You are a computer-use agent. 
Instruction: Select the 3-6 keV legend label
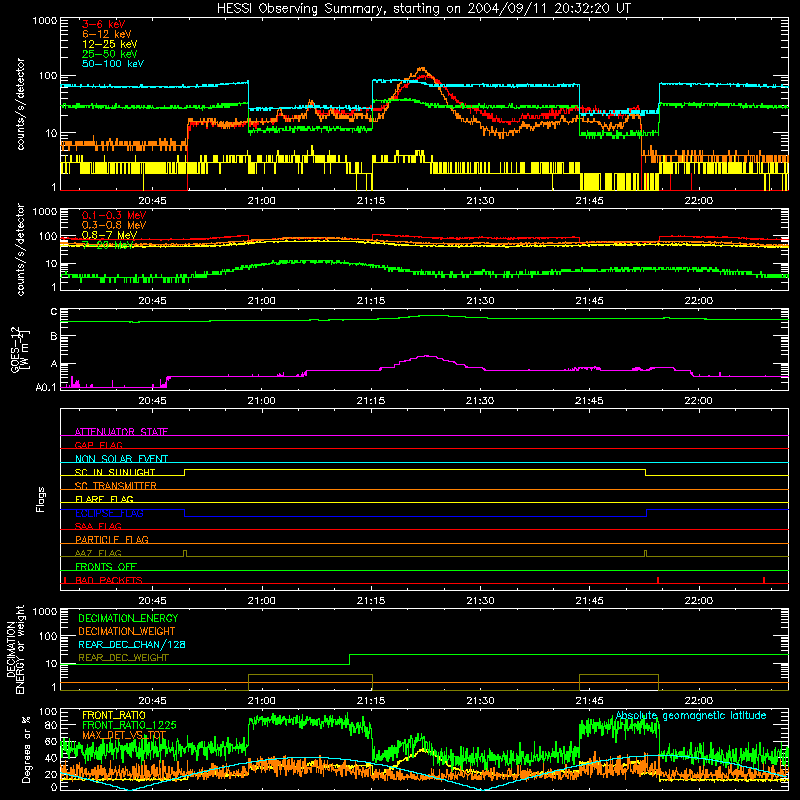[103, 24]
